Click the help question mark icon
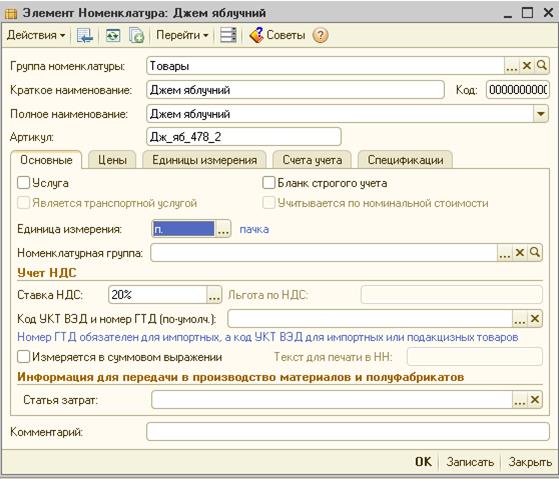Image resolution: width=559 pixels, height=479 pixels. [320, 35]
